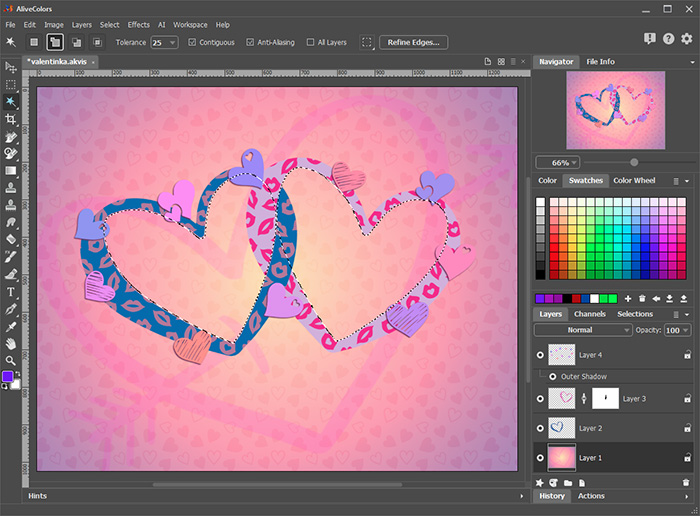The width and height of the screenshot is (700, 516).
Task: Open the File menu
Action: click(10, 25)
